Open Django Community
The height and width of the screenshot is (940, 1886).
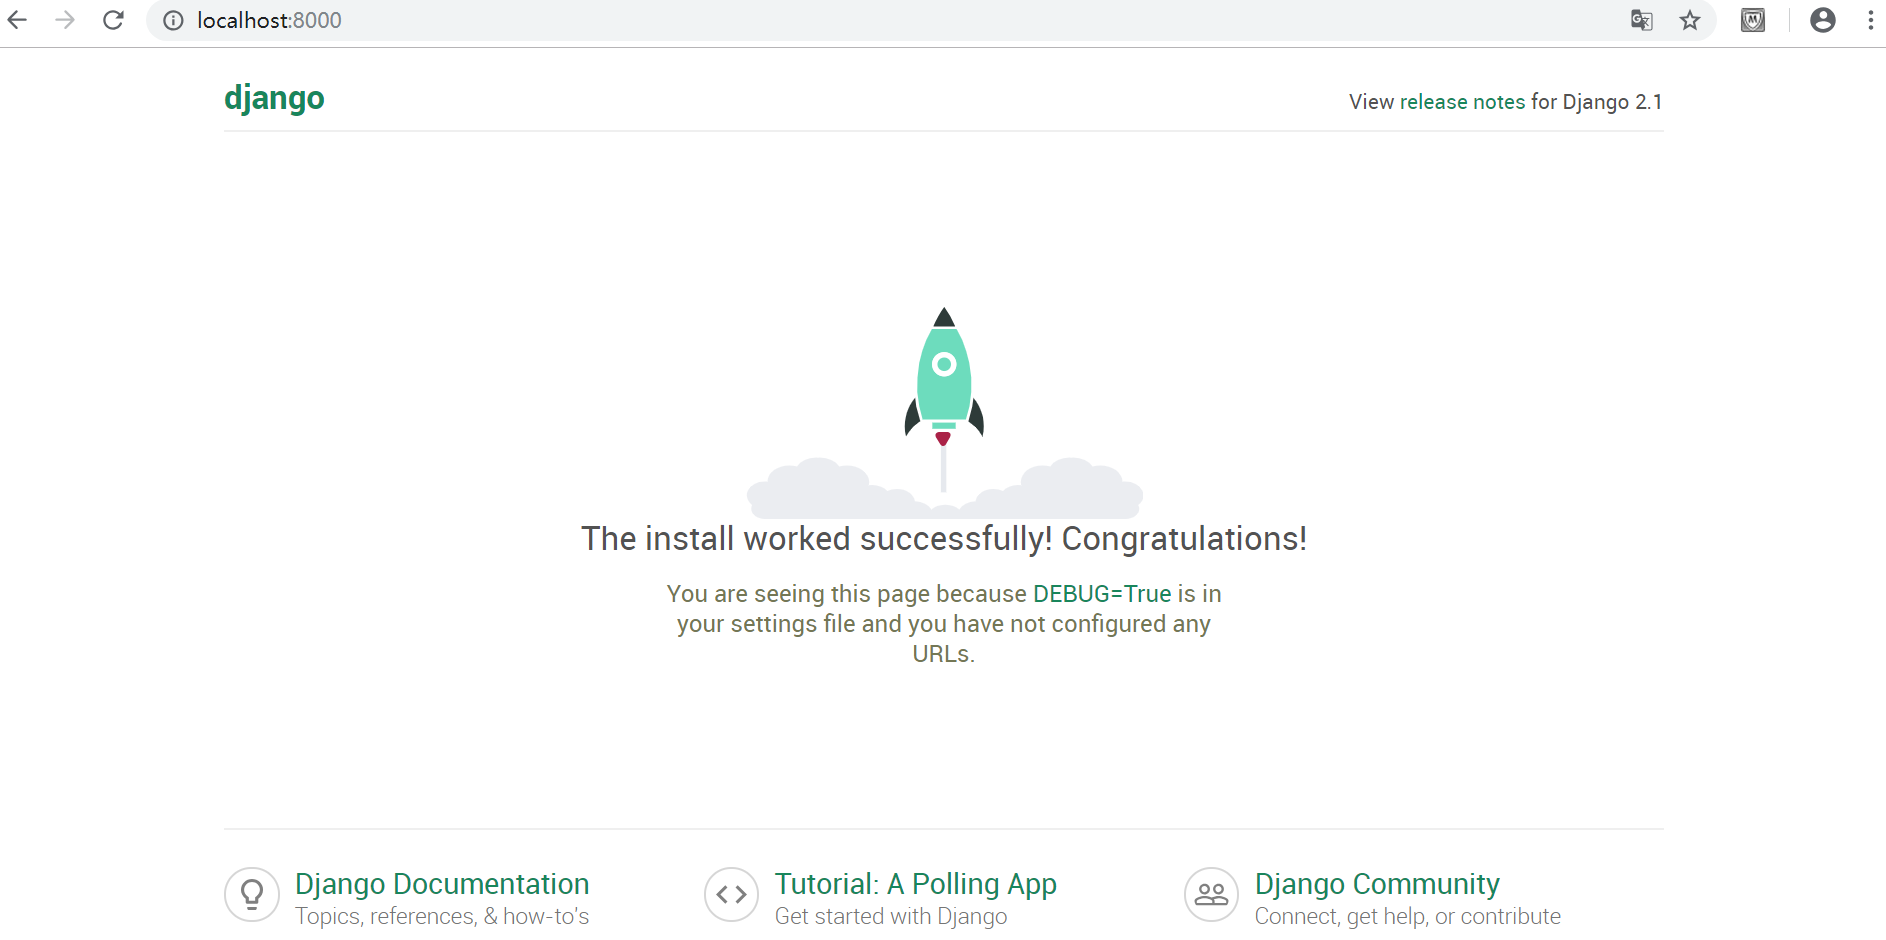1377,884
